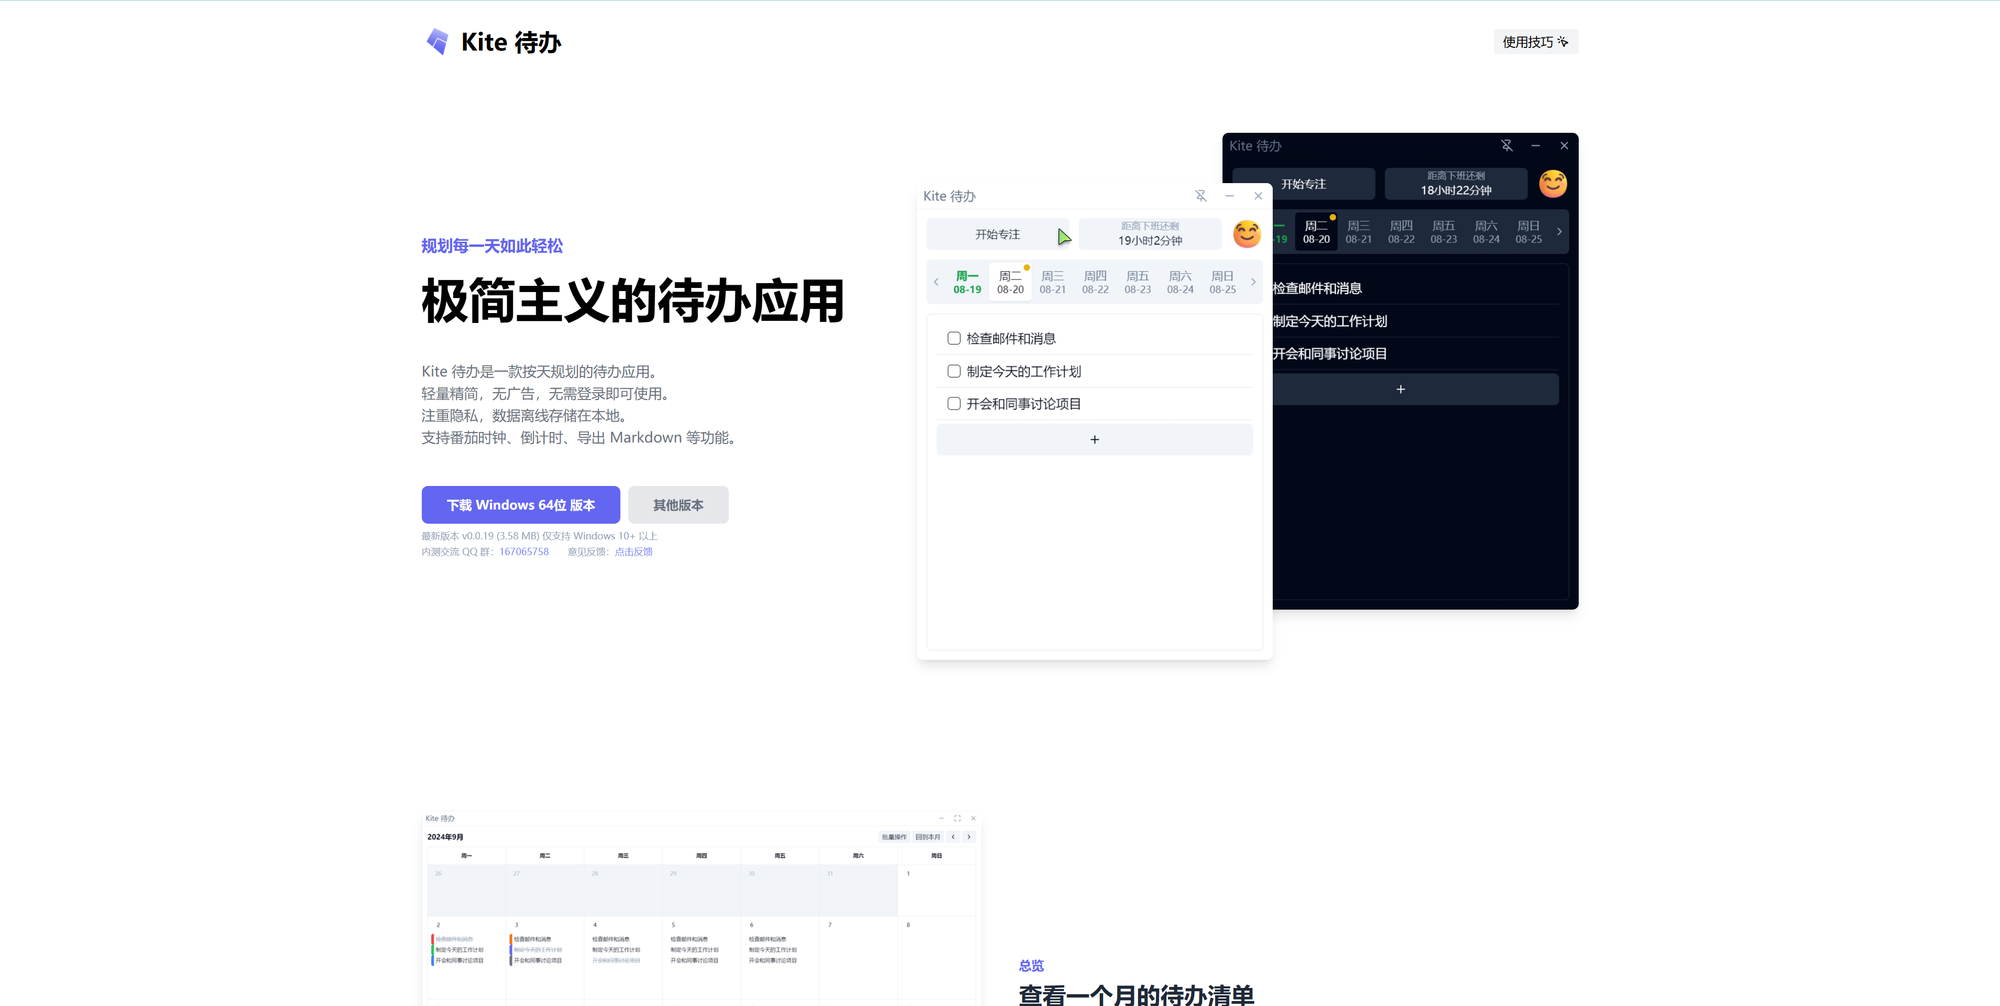The image size is (2000, 1006).
Task: Close the dark Kite 待办 window
Action: (x=1564, y=146)
